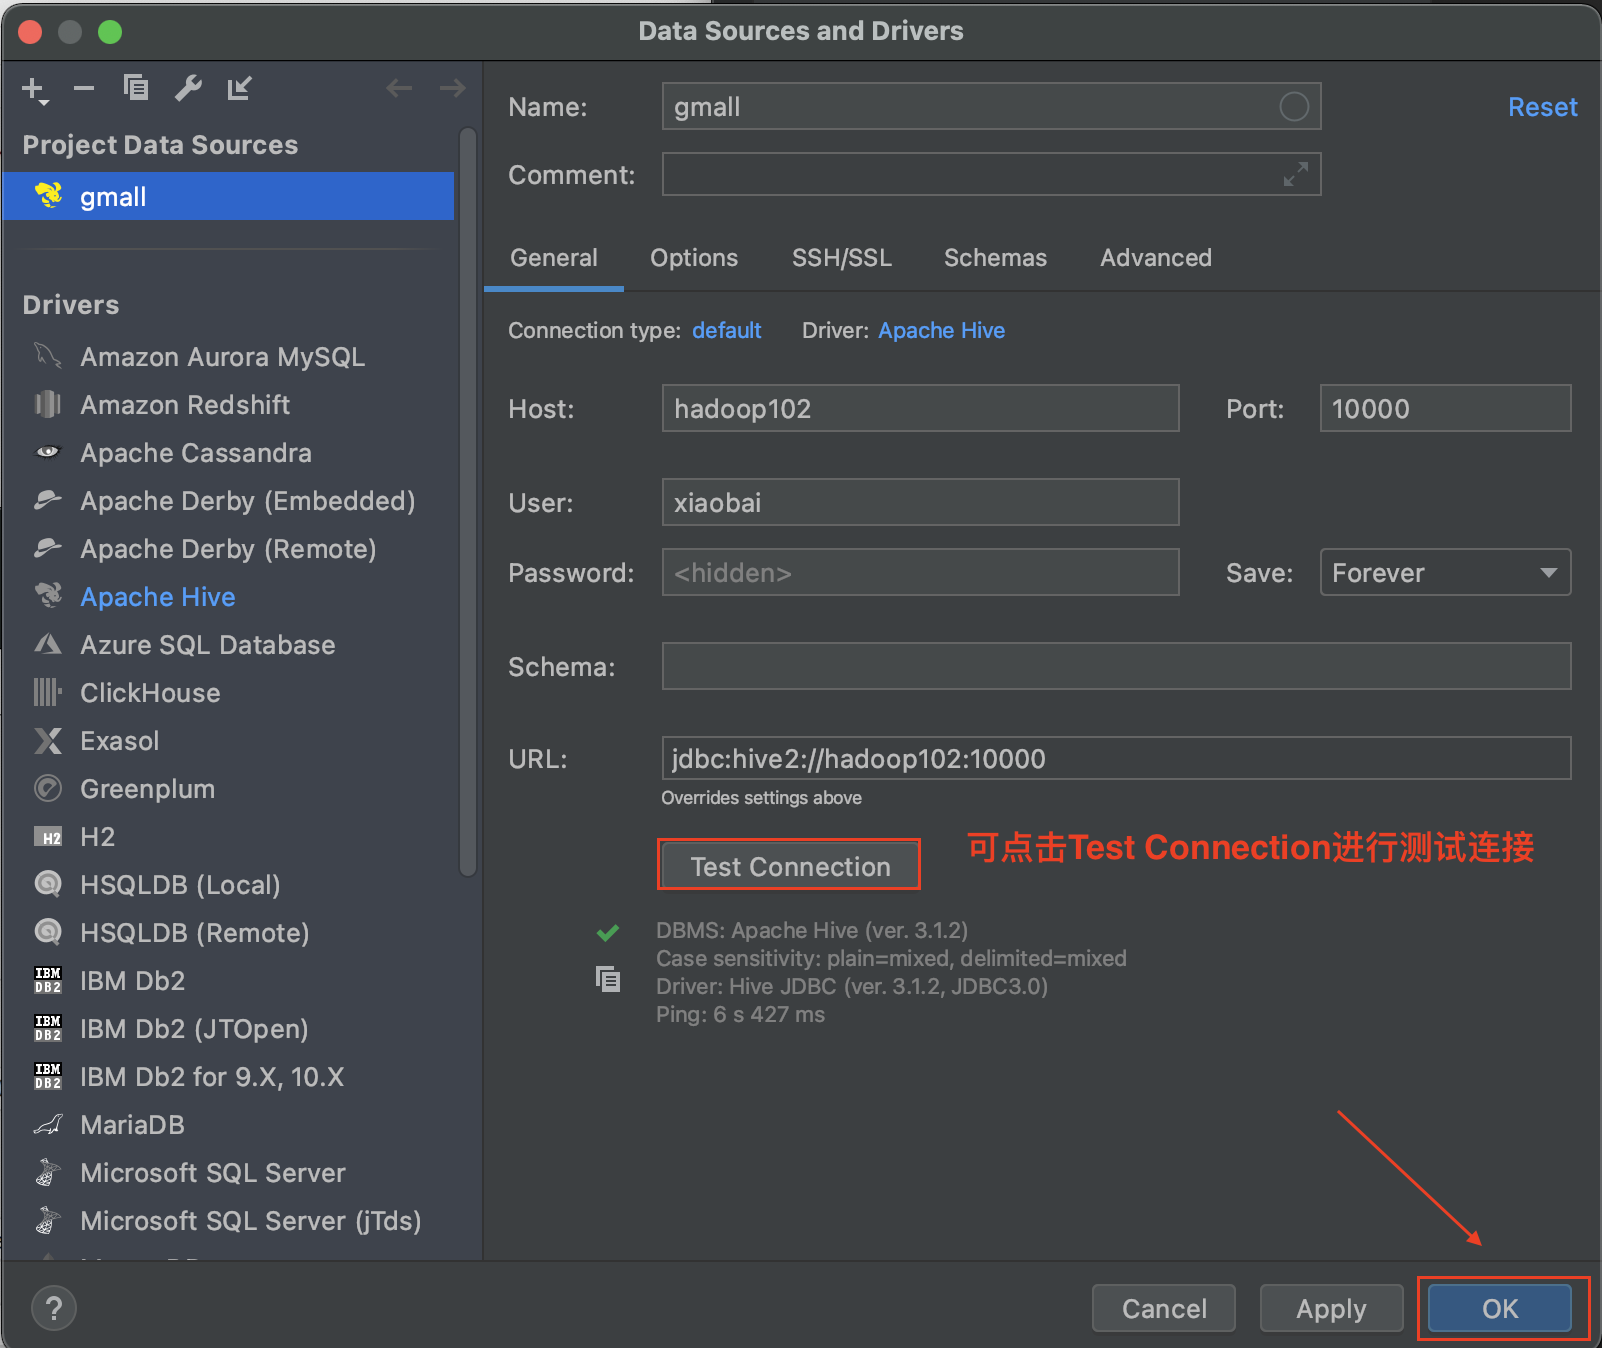
Task: Copy connection test result to clipboard
Action: 608,979
